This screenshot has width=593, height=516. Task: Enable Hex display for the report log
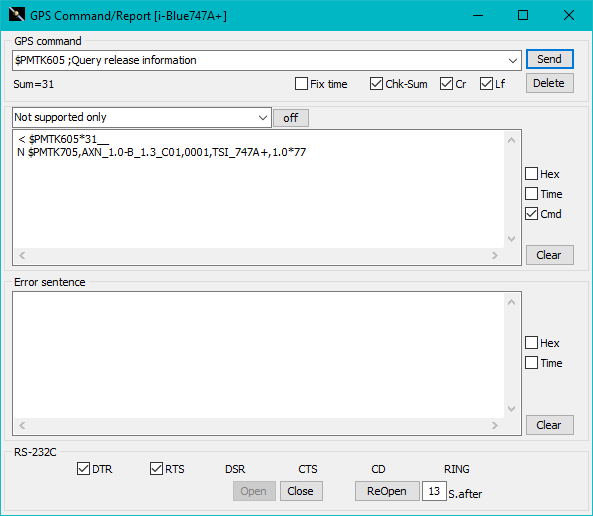click(x=531, y=174)
